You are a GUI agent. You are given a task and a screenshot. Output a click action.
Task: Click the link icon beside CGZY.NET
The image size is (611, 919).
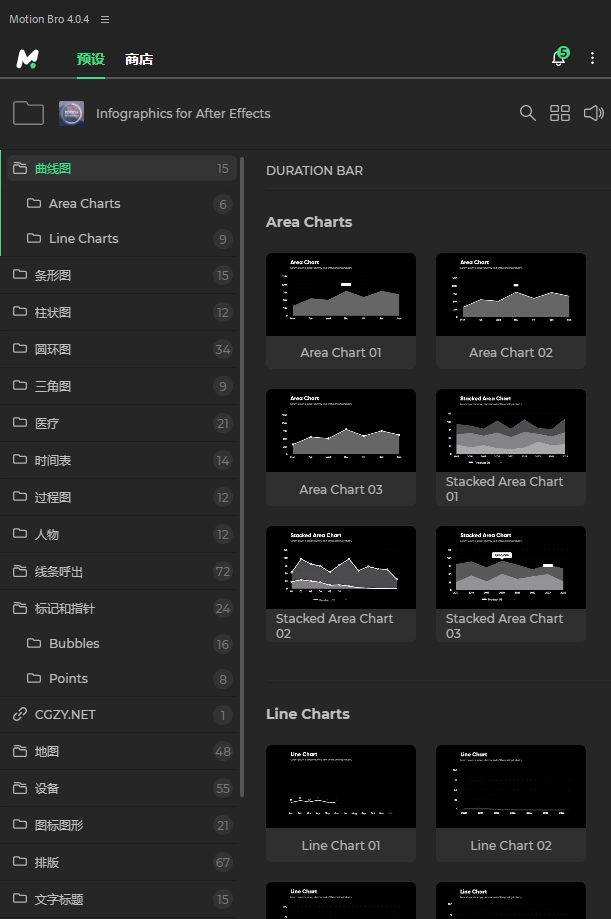click(x=20, y=714)
